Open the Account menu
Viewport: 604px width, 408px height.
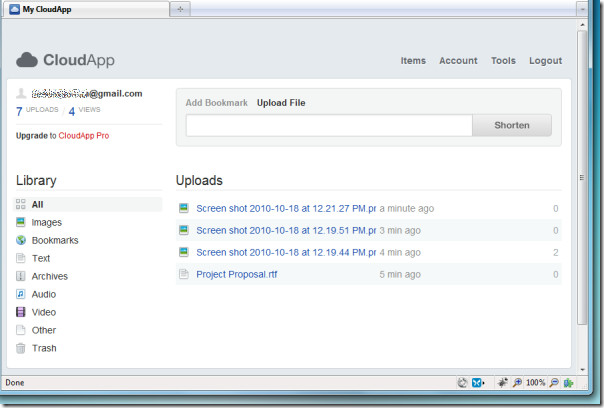coord(458,60)
